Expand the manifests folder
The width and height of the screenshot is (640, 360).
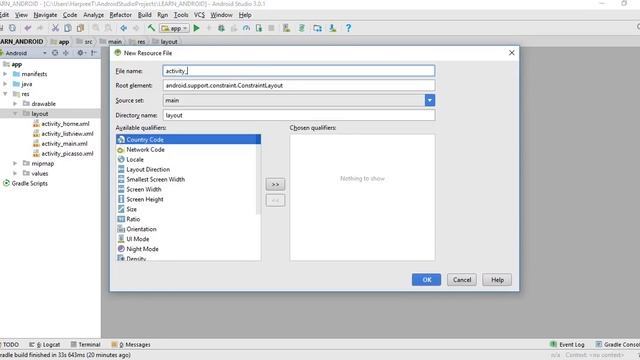(5, 74)
